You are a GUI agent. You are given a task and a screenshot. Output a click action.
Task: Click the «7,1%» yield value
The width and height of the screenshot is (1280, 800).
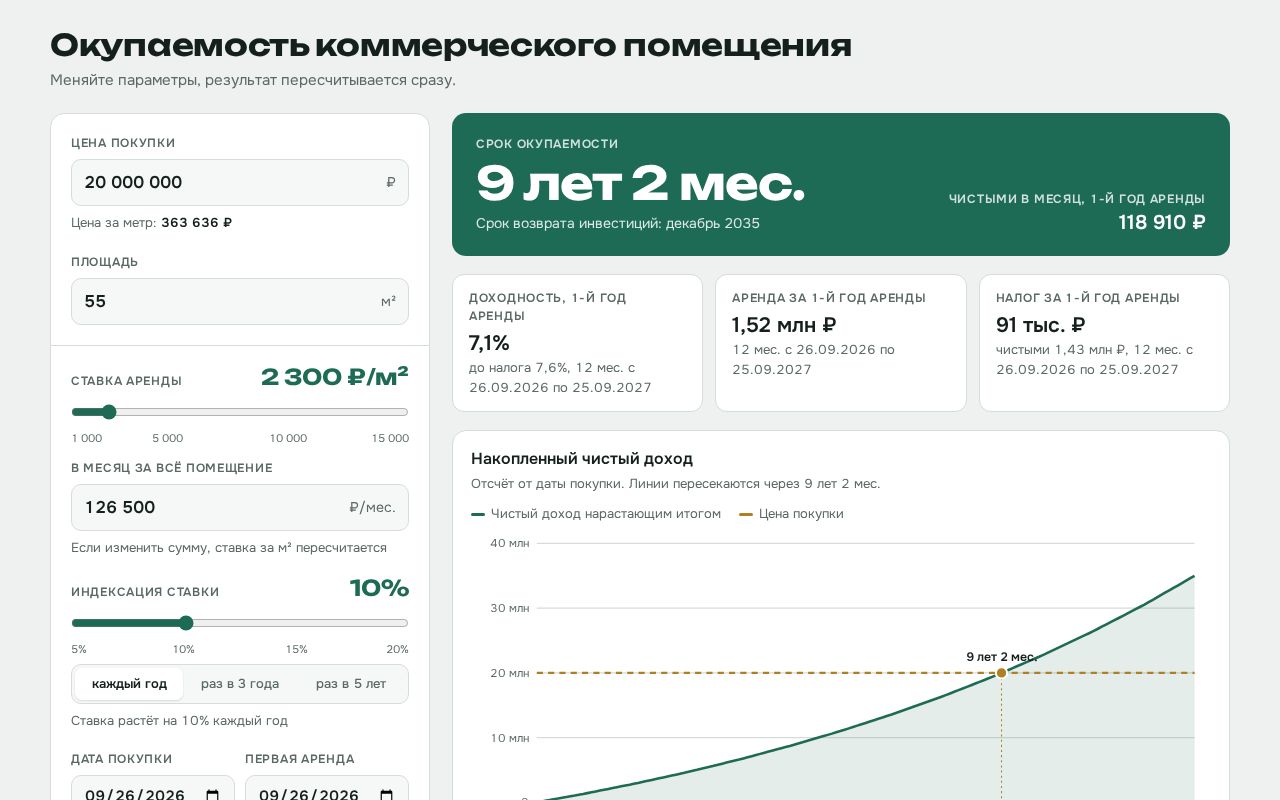coord(489,343)
